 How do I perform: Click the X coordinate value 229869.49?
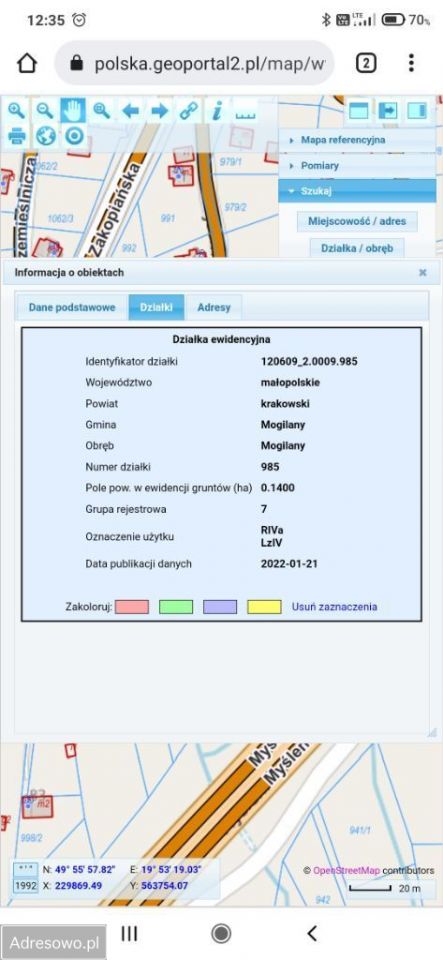[78, 885]
